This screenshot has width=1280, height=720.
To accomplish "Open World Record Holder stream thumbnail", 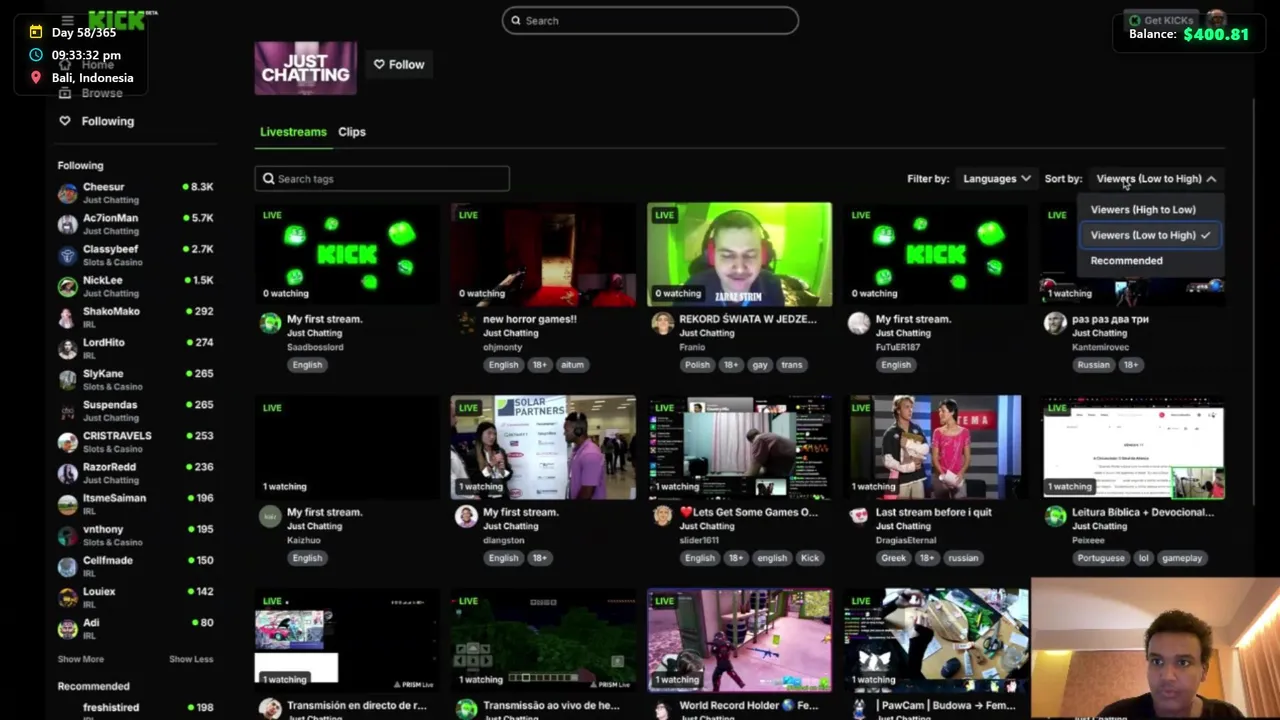I will [739, 640].
